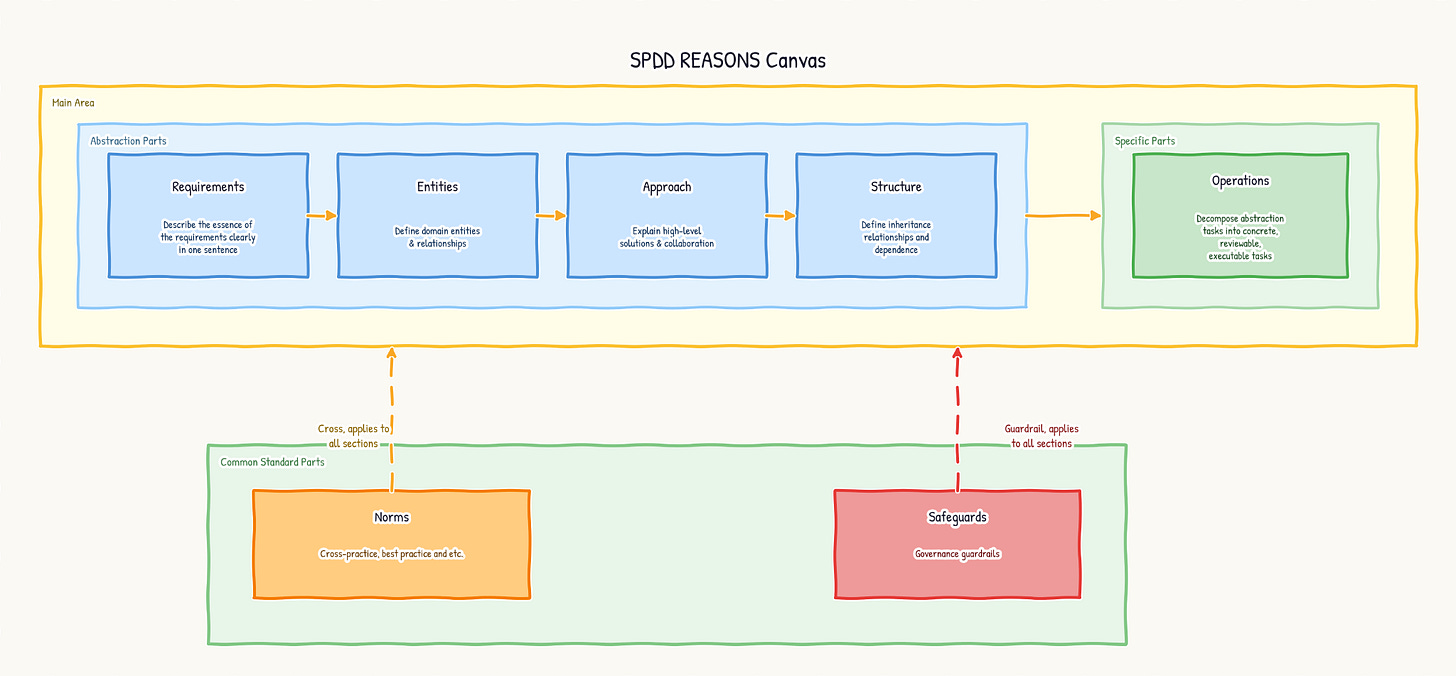
Task: Click 'Cross, applies to all sections' label
Action: click(353, 435)
